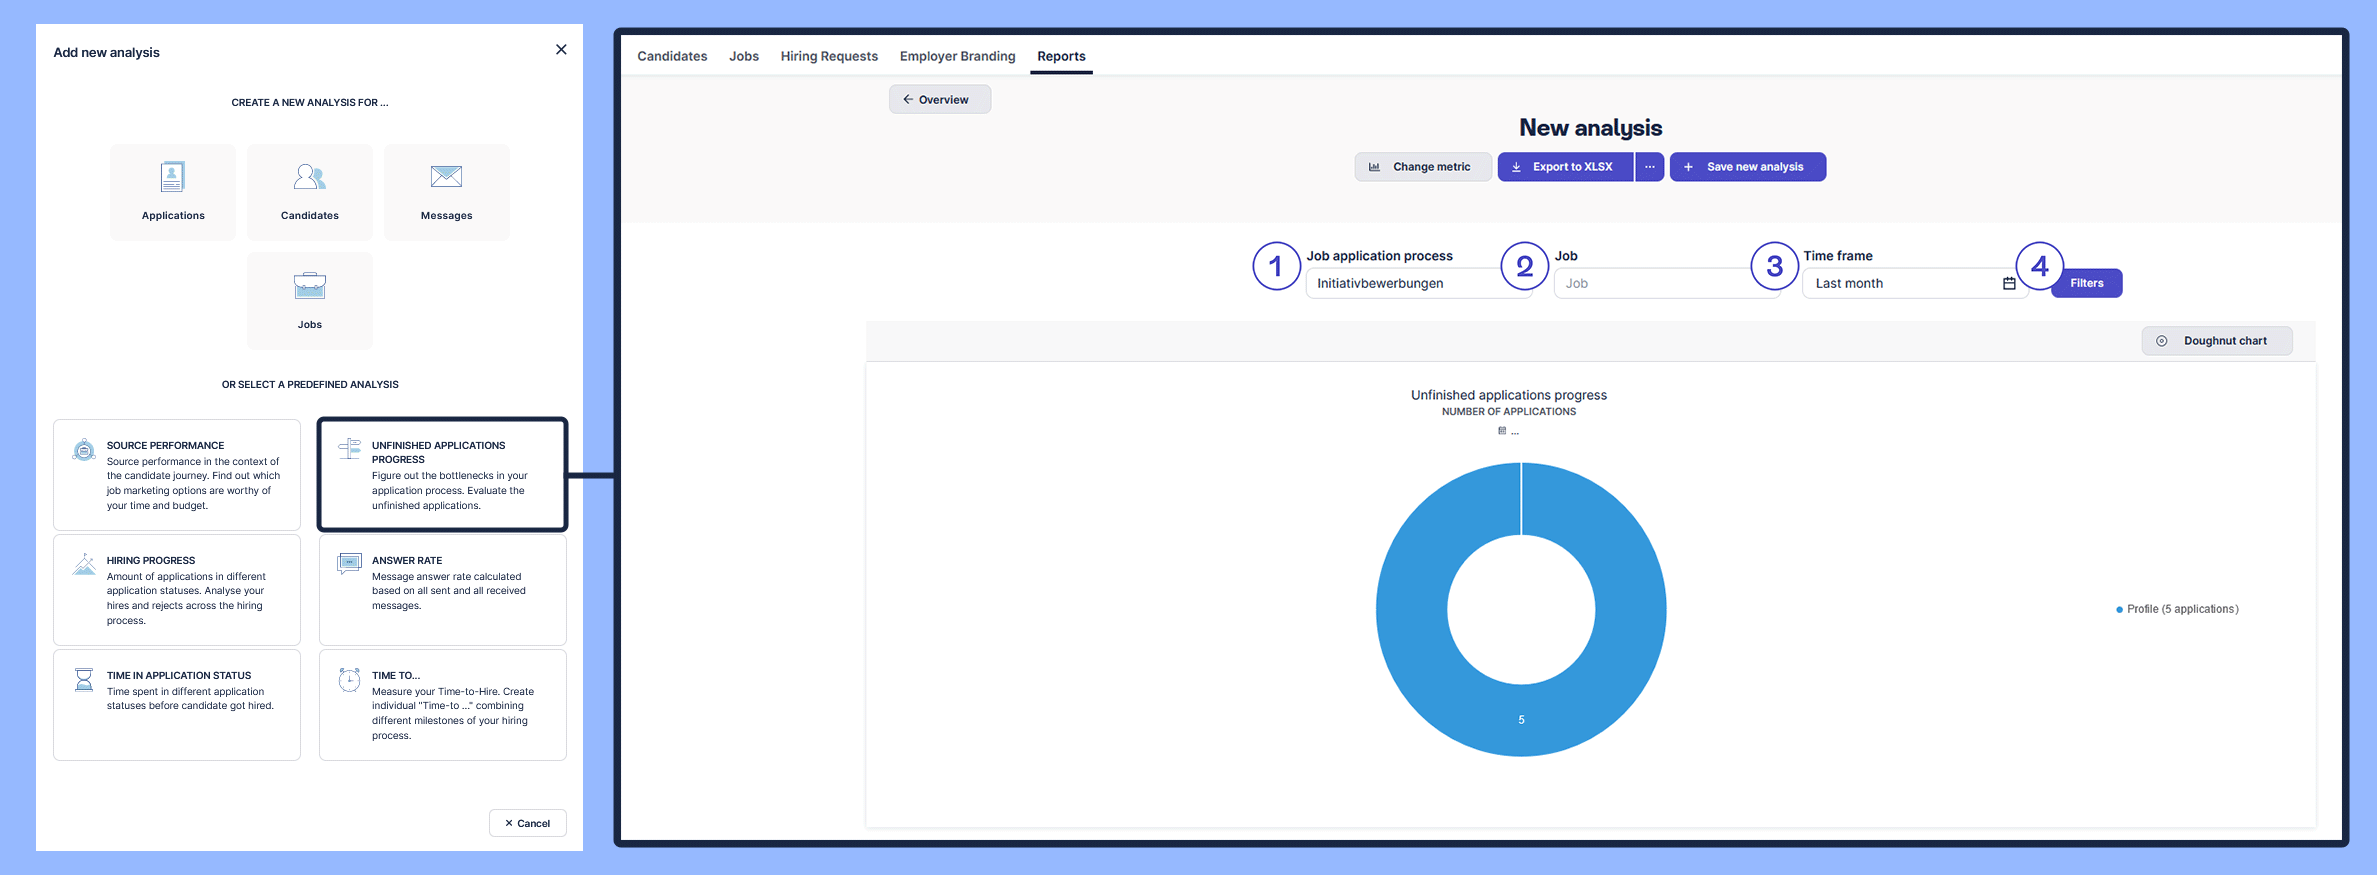2377x875 pixels.
Task: Click calendar icon in Time frame field
Action: (2008, 284)
